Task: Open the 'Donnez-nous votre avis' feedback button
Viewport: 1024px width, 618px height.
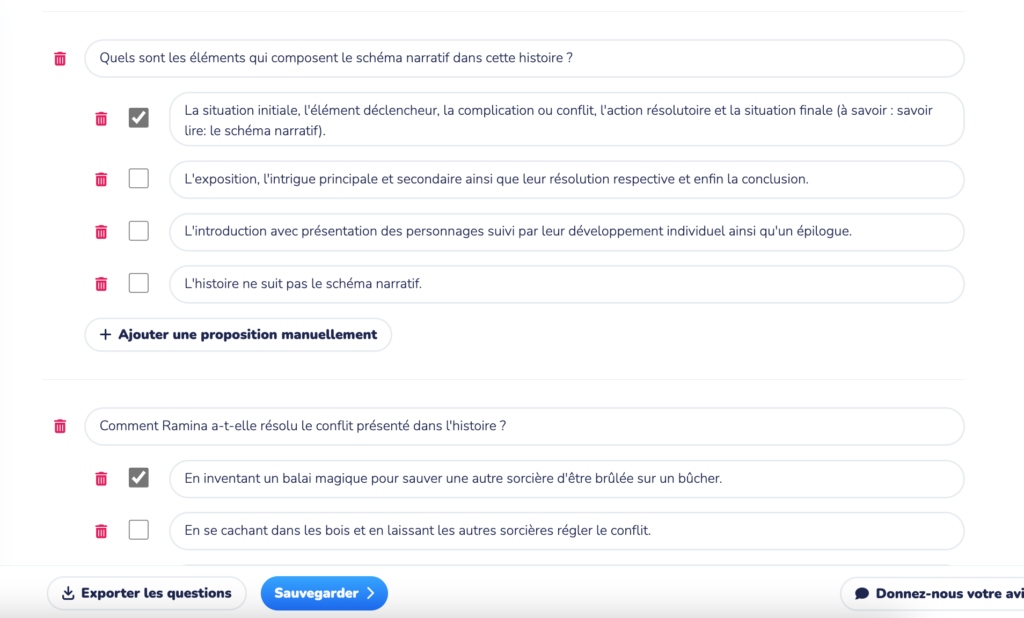Action: pyautogui.click(x=934, y=593)
